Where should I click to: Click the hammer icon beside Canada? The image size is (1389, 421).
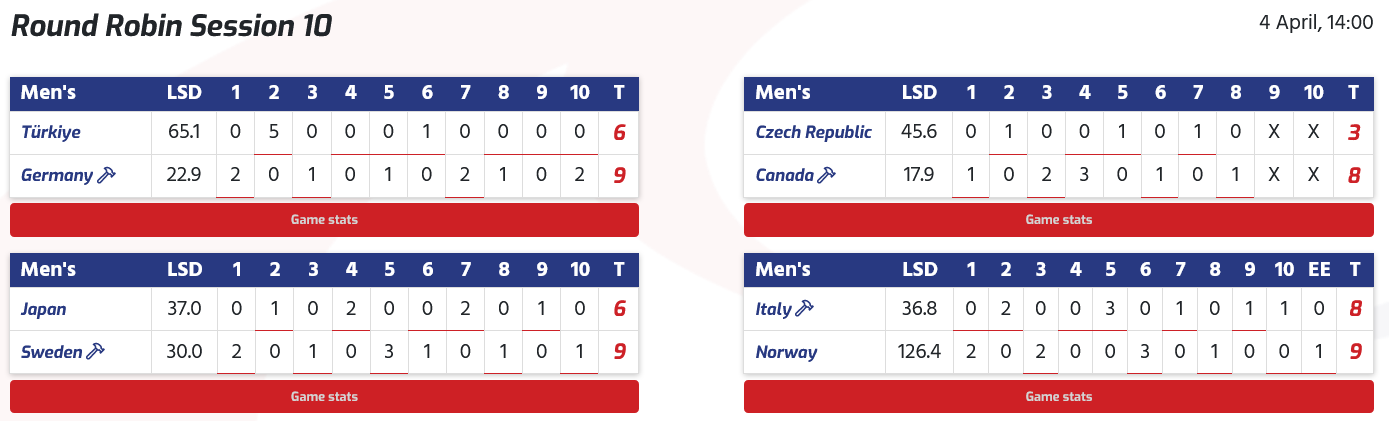tap(827, 175)
